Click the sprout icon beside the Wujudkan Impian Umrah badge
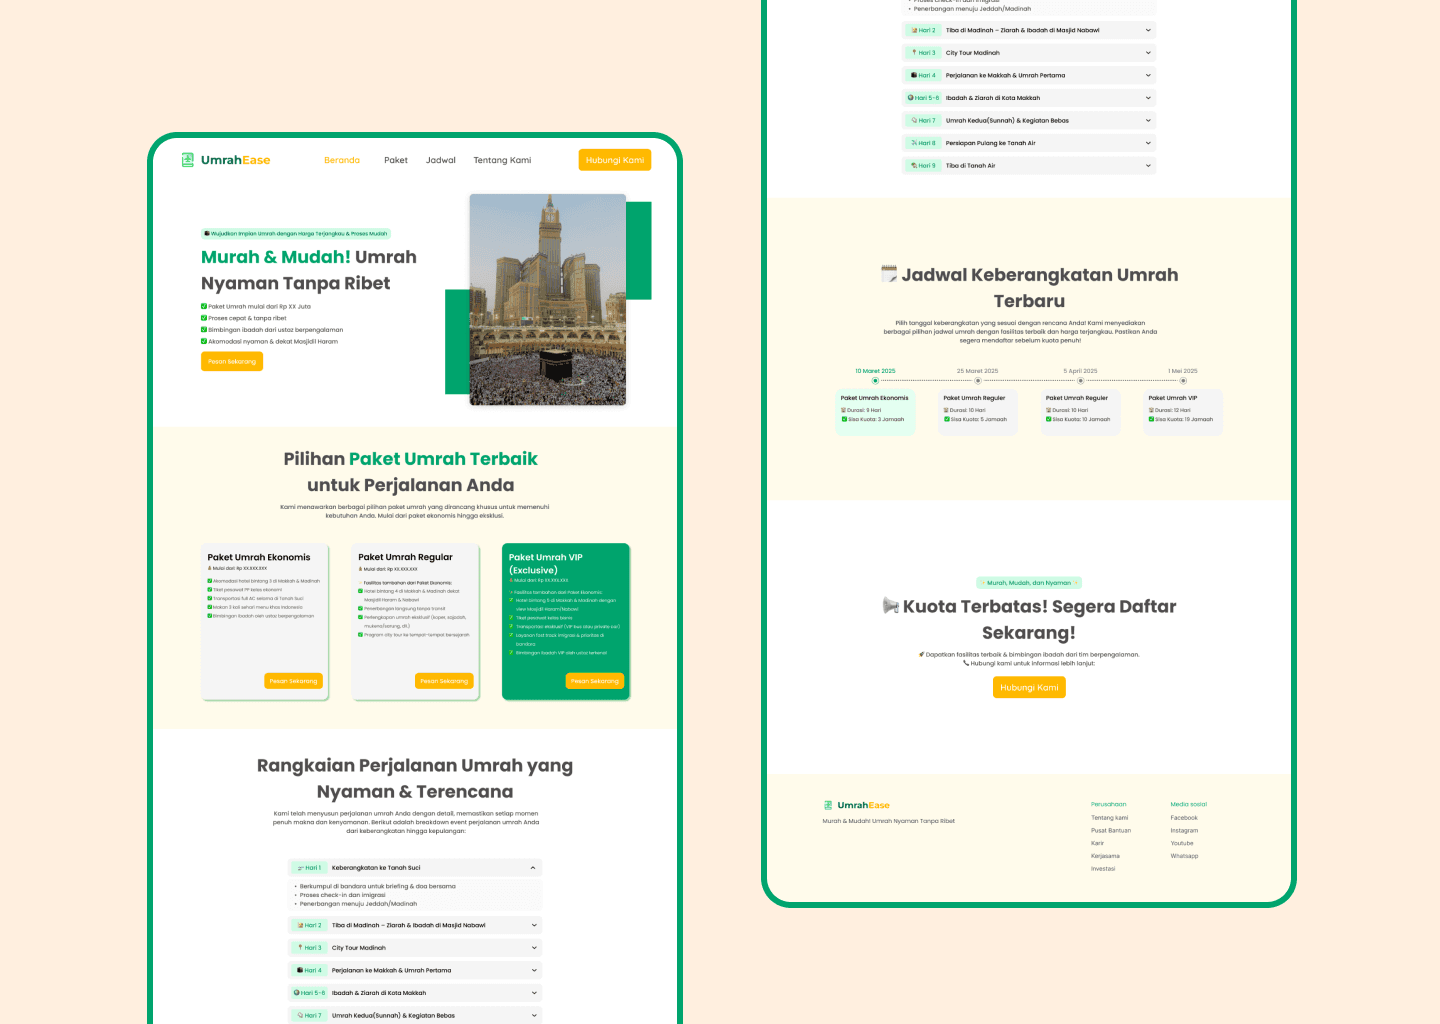 (207, 233)
